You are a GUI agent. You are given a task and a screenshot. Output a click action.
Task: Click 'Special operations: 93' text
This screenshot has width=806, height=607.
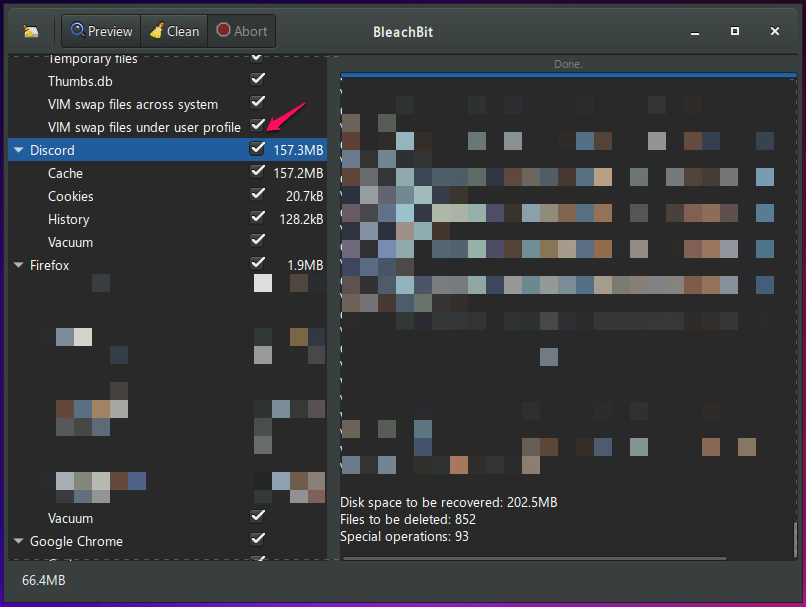pos(404,537)
